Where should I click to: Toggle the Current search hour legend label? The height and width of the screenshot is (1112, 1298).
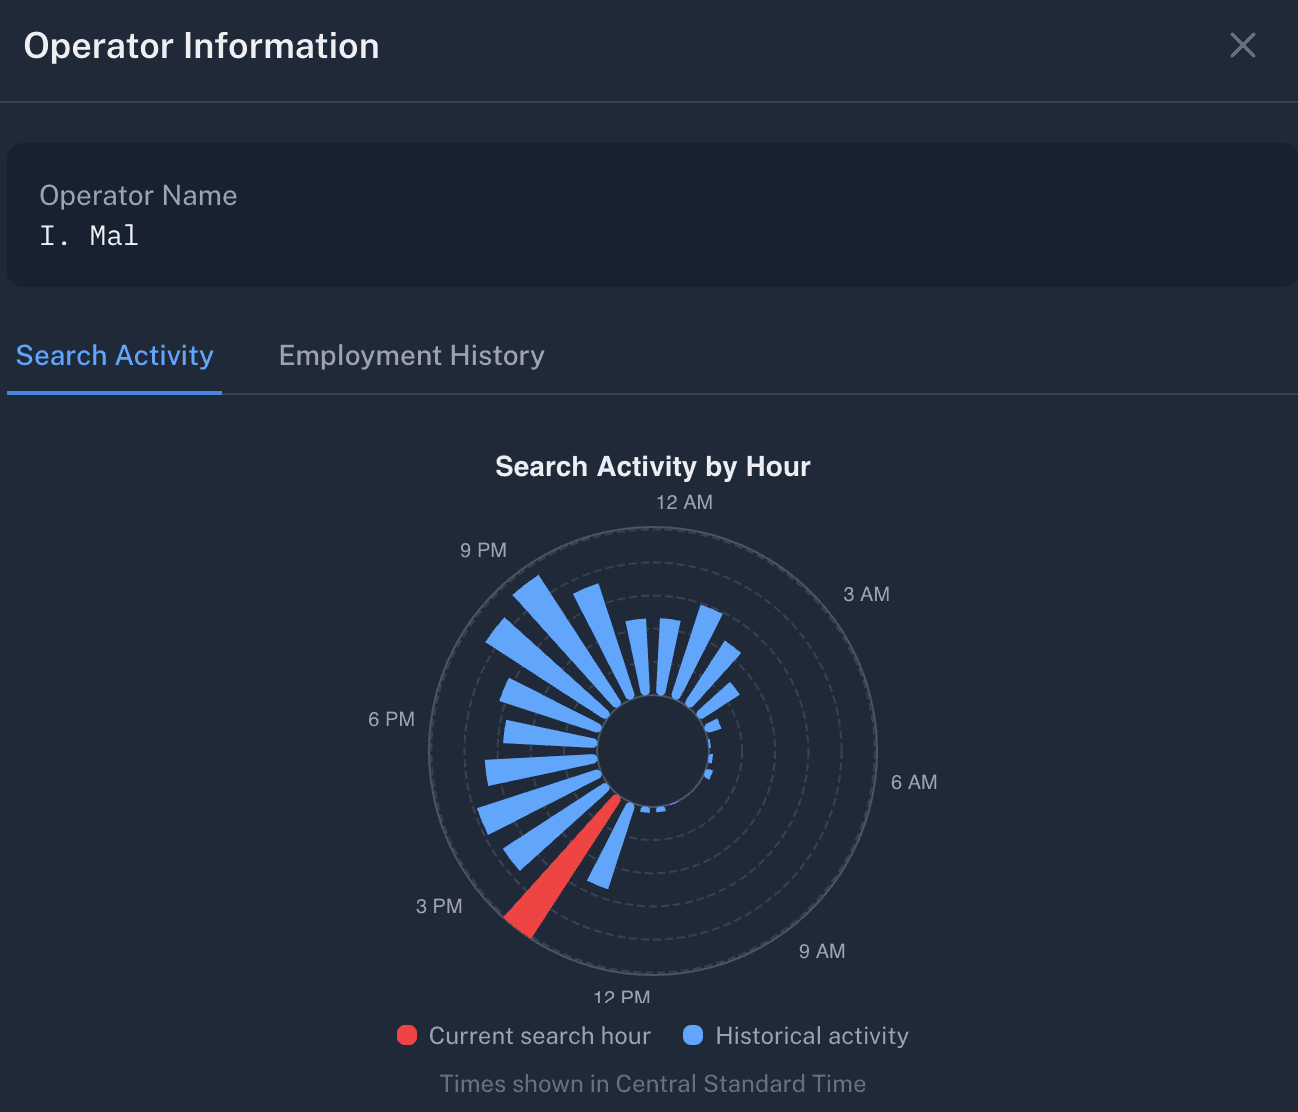tap(539, 1036)
